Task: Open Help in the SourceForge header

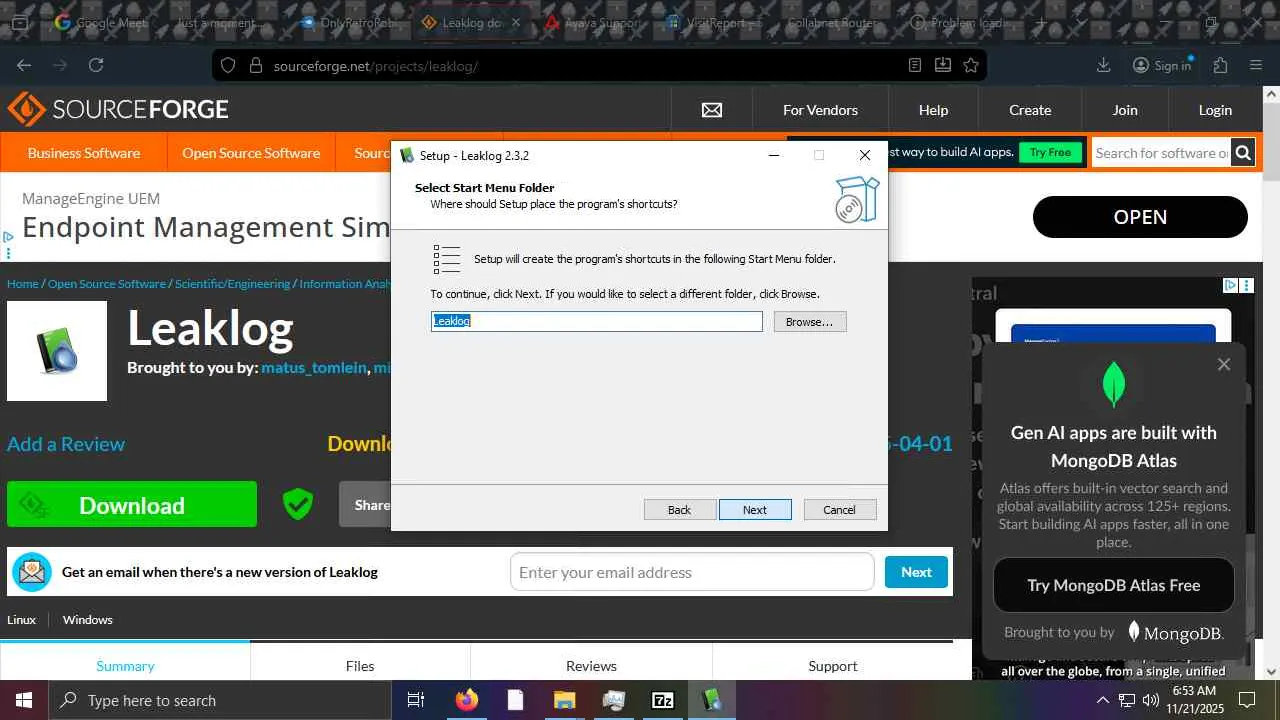Action: 933,110
